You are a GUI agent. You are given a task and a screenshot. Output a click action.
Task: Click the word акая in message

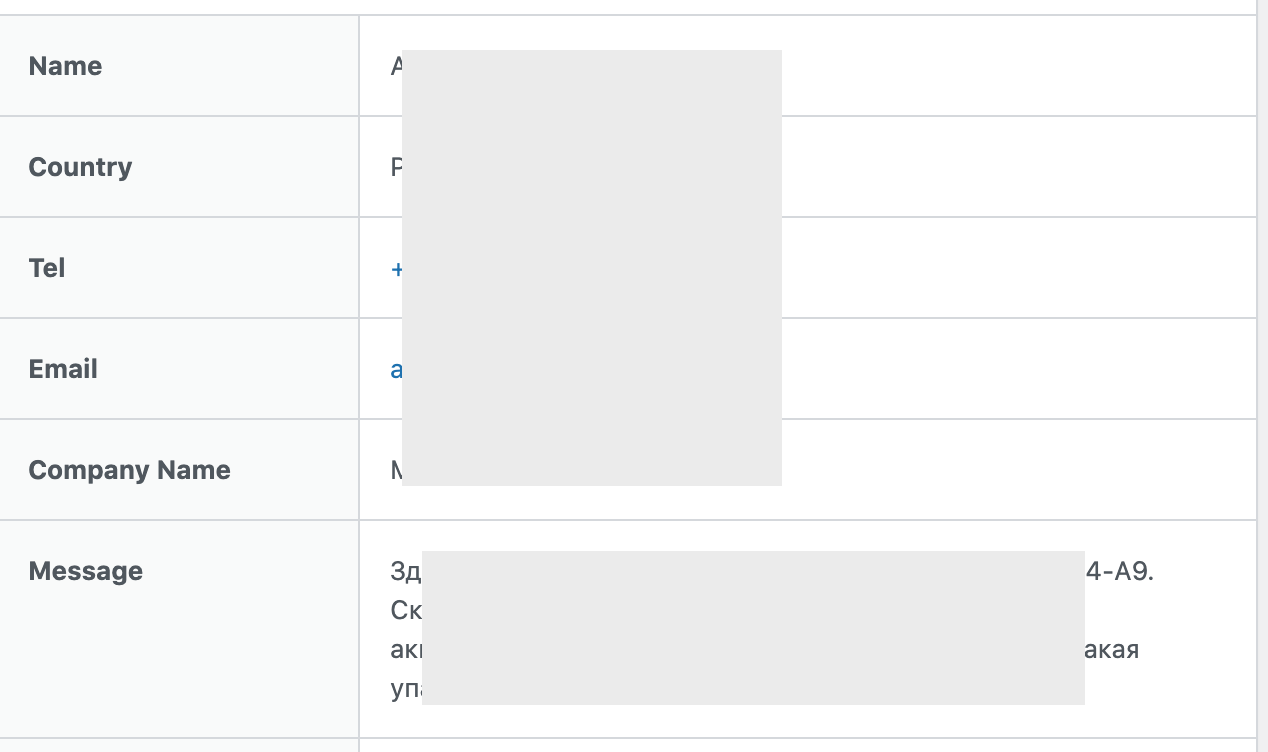point(1112,649)
